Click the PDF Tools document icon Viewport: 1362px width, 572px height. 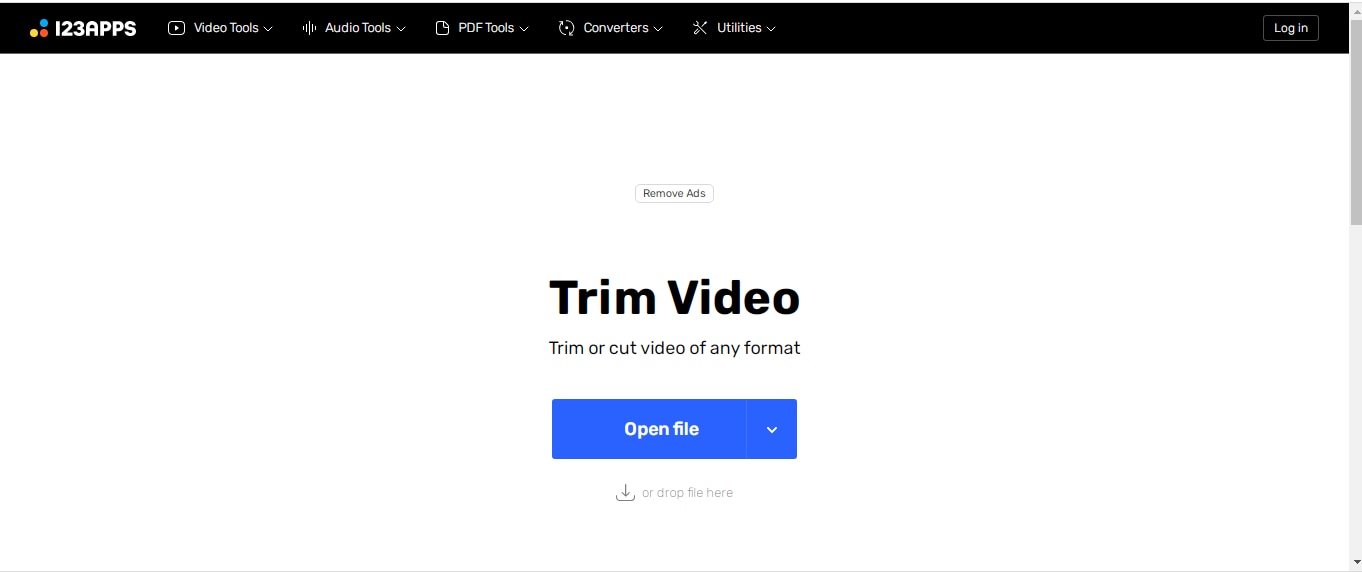pyautogui.click(x=442, y=28)
